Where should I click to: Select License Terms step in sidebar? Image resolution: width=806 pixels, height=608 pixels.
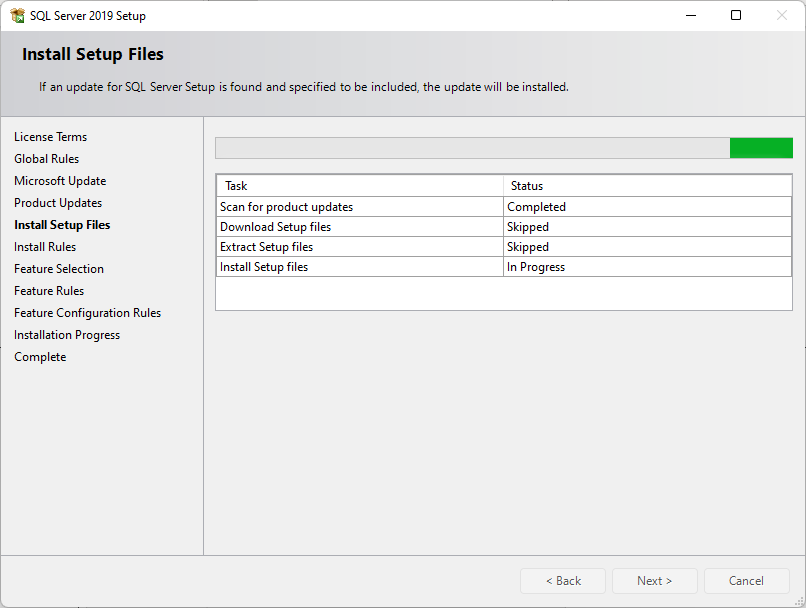pos(50,137)
